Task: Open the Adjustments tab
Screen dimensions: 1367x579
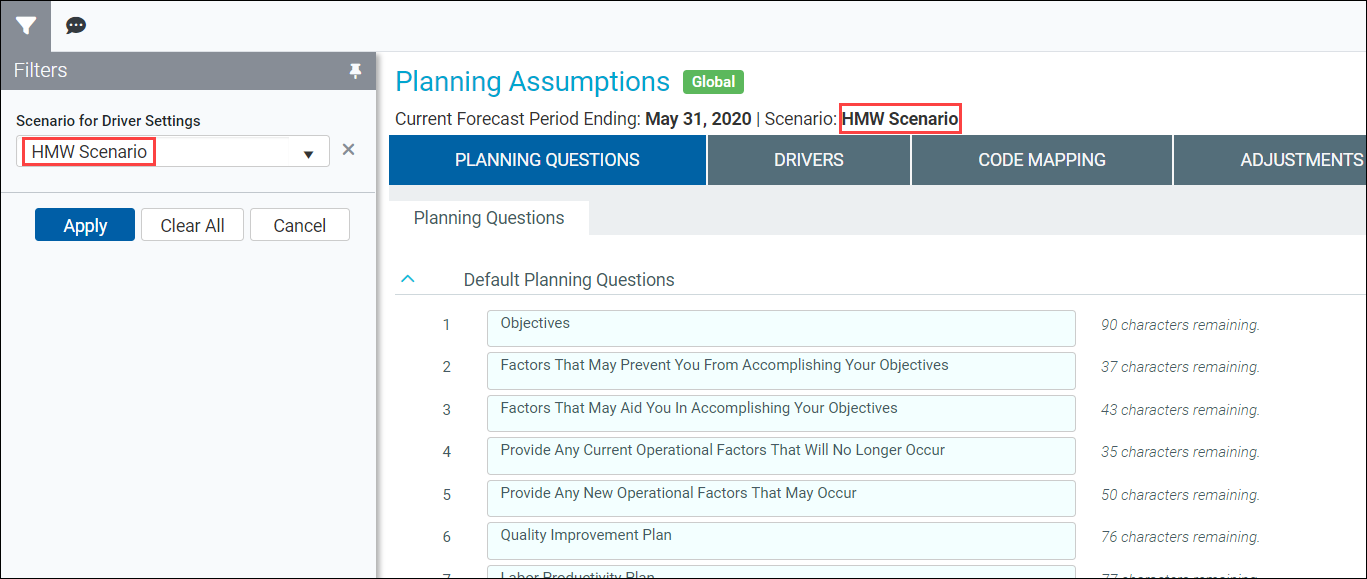Action: (x=1270, y=160)
